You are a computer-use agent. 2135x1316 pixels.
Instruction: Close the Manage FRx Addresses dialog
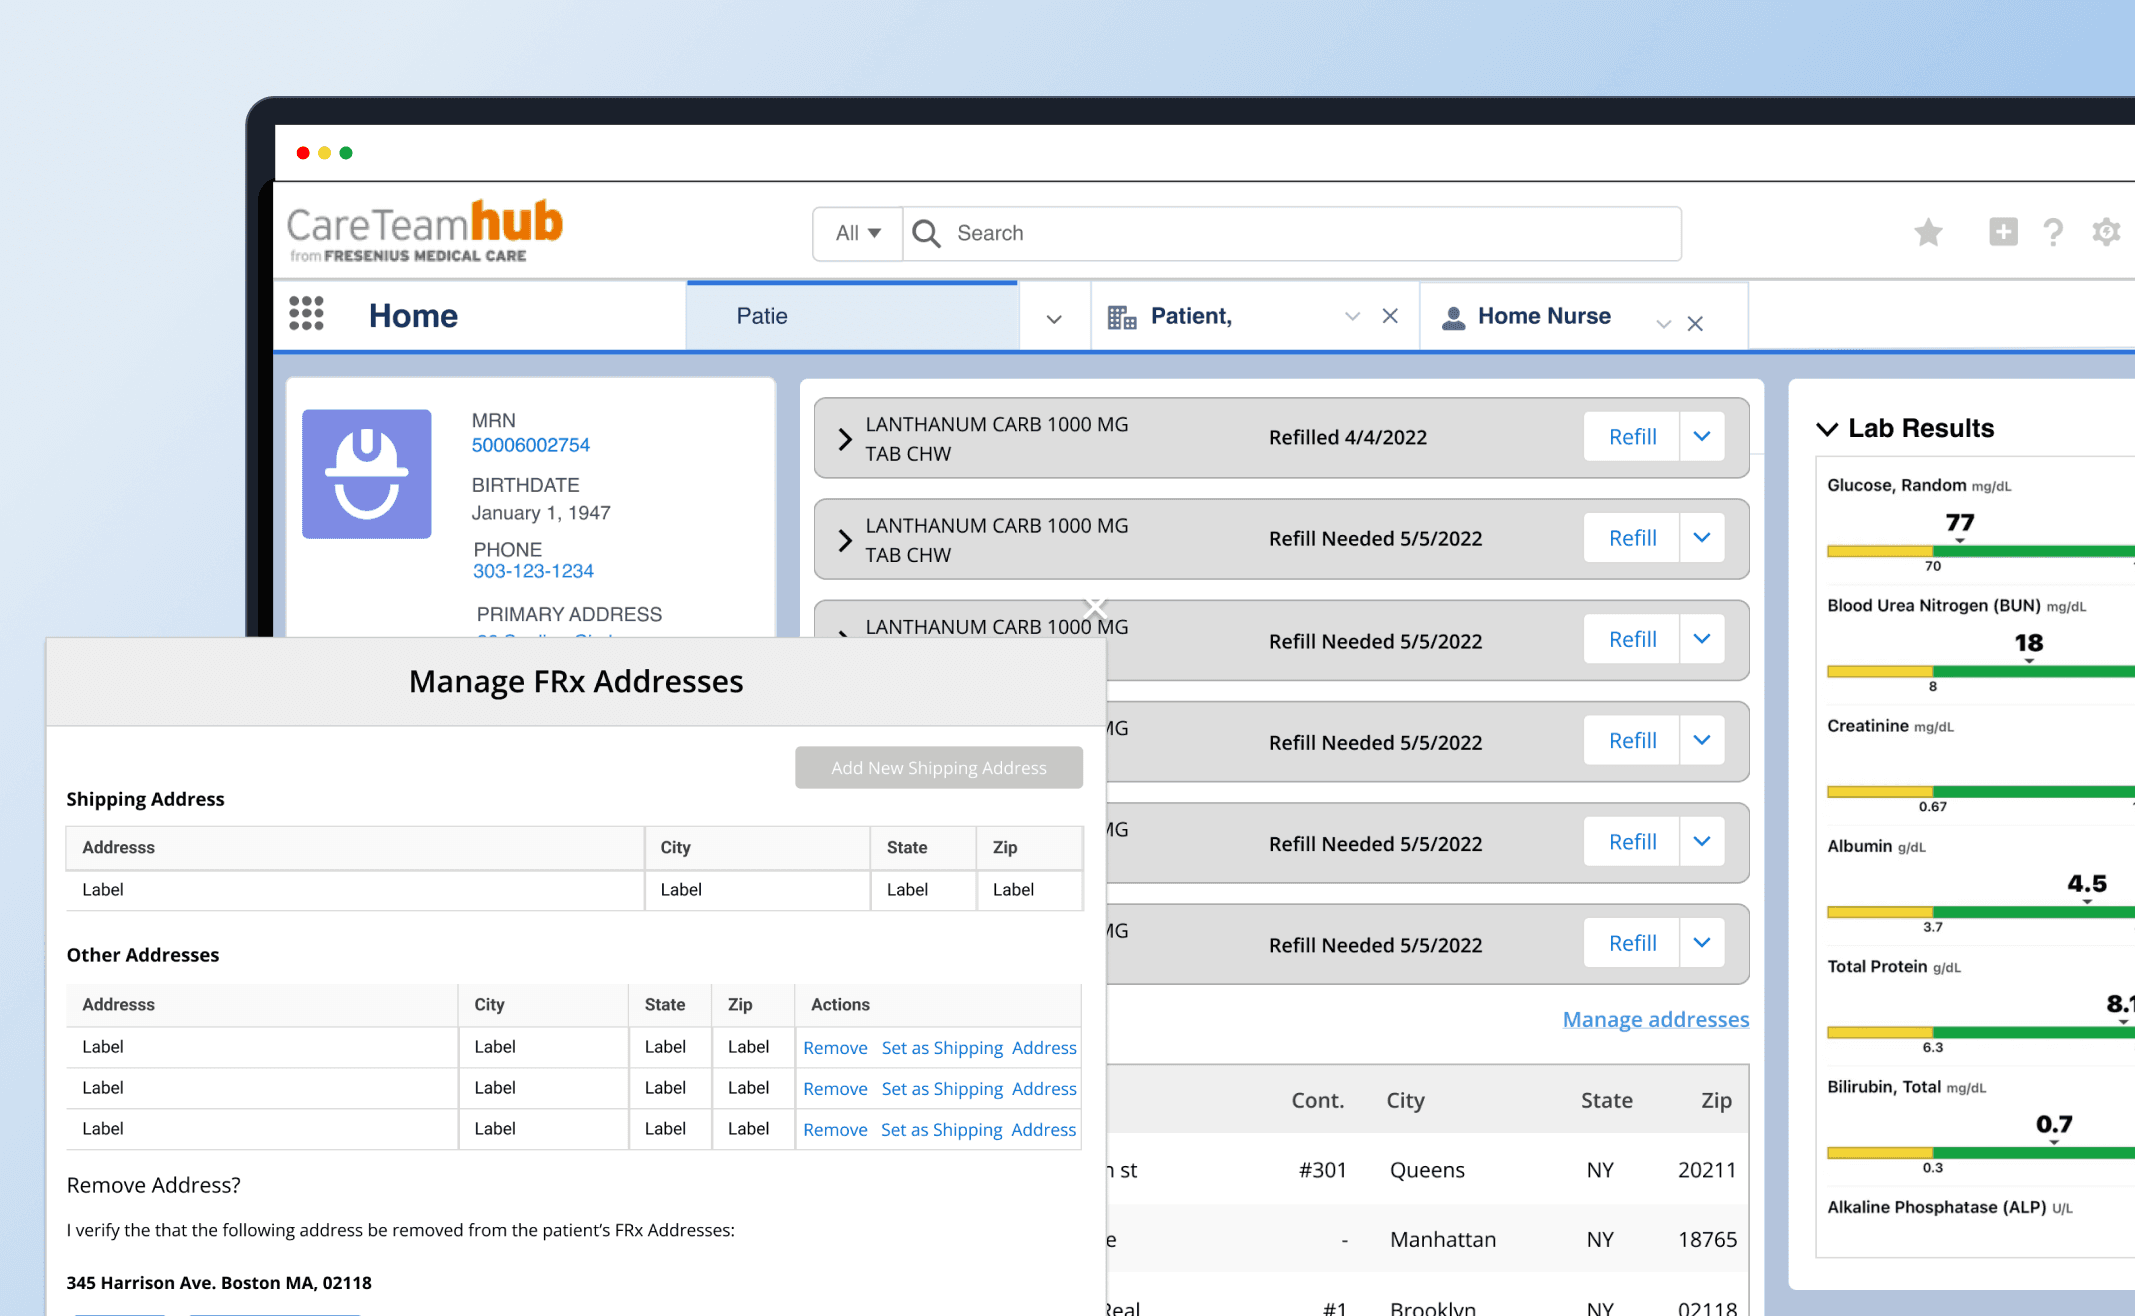[x=1096, y=607]
